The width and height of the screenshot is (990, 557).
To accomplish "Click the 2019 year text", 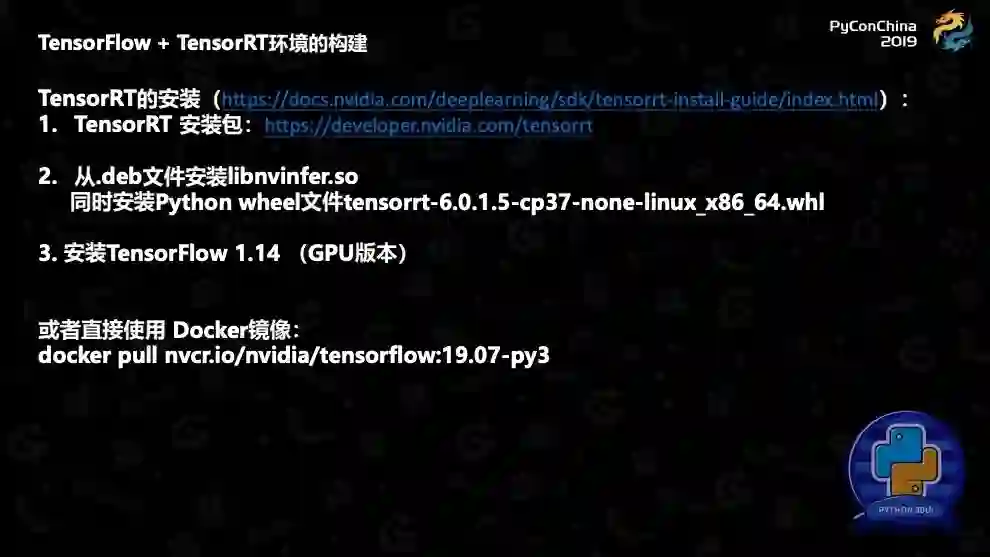I will 898,42.
